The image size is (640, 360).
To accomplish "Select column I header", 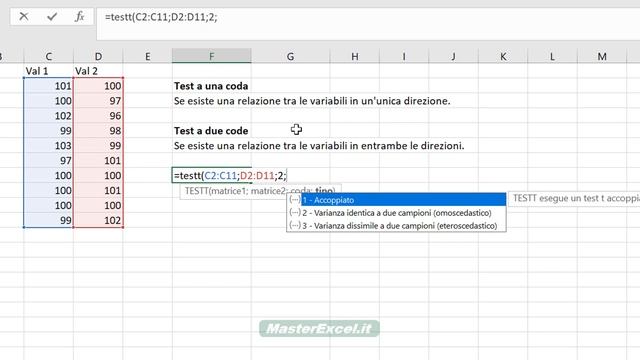I will (404, 56).
